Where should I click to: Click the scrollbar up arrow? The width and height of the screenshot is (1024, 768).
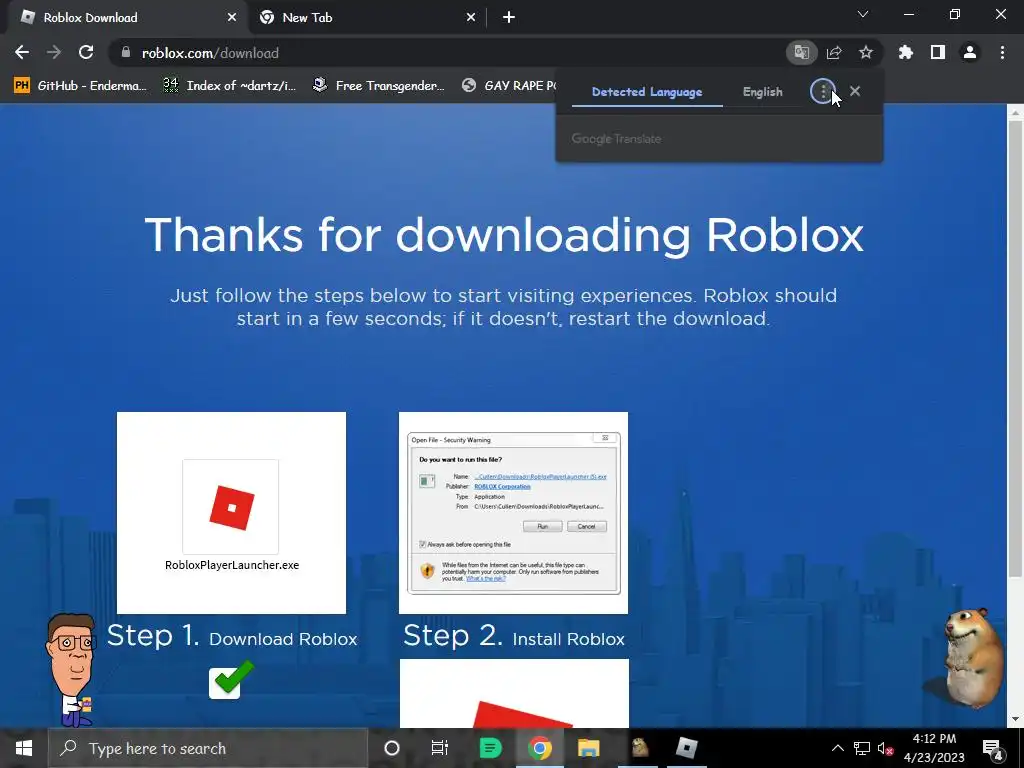(1015, 112)
